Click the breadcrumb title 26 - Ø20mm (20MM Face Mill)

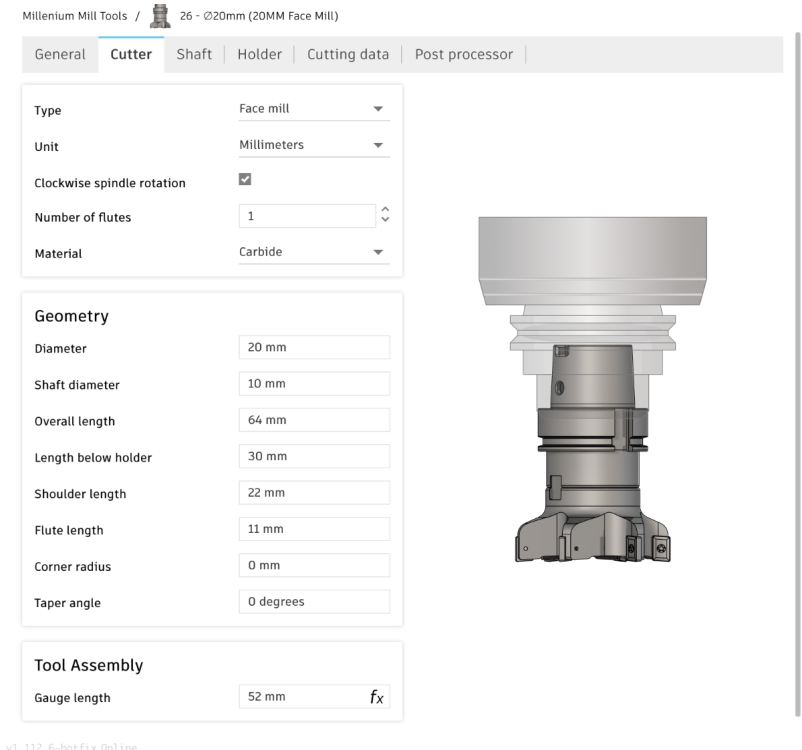(259, 16)
